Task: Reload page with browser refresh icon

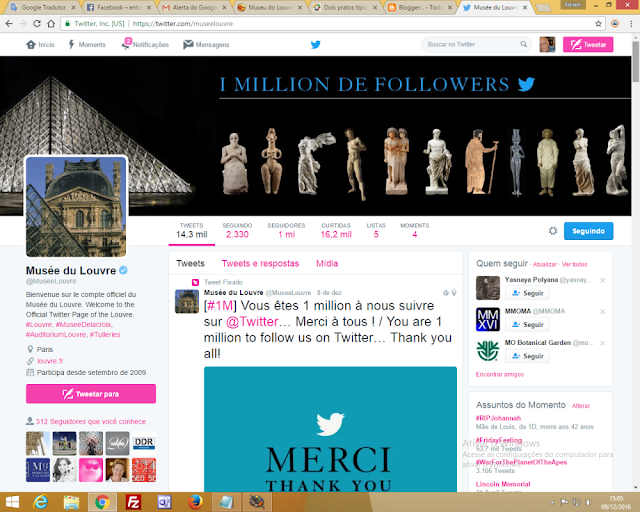Action: point(37,24)
